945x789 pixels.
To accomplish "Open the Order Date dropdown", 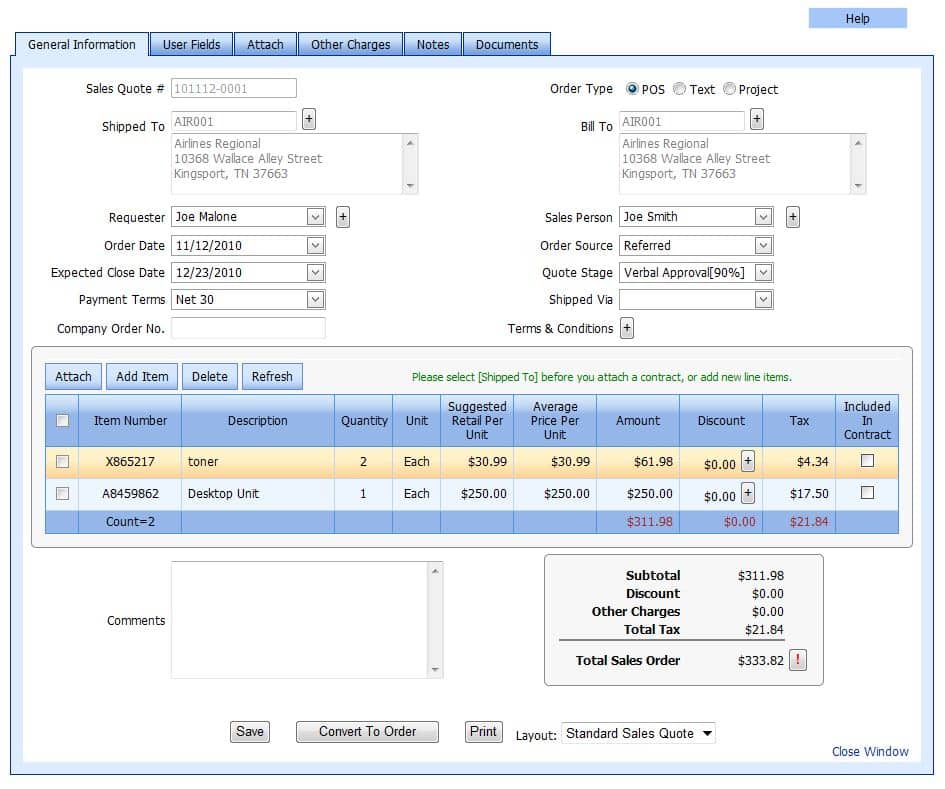I will [x=315, y=245].
